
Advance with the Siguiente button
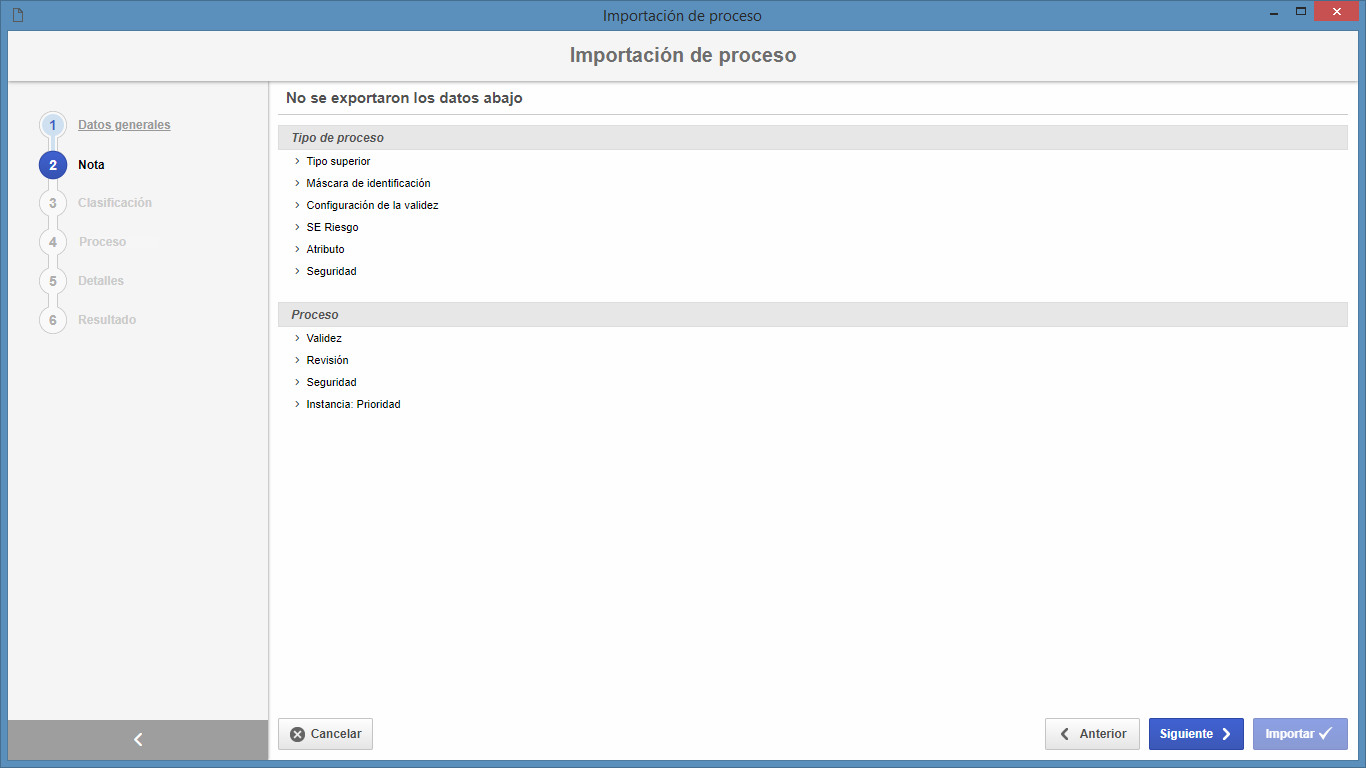point(1196,734)
